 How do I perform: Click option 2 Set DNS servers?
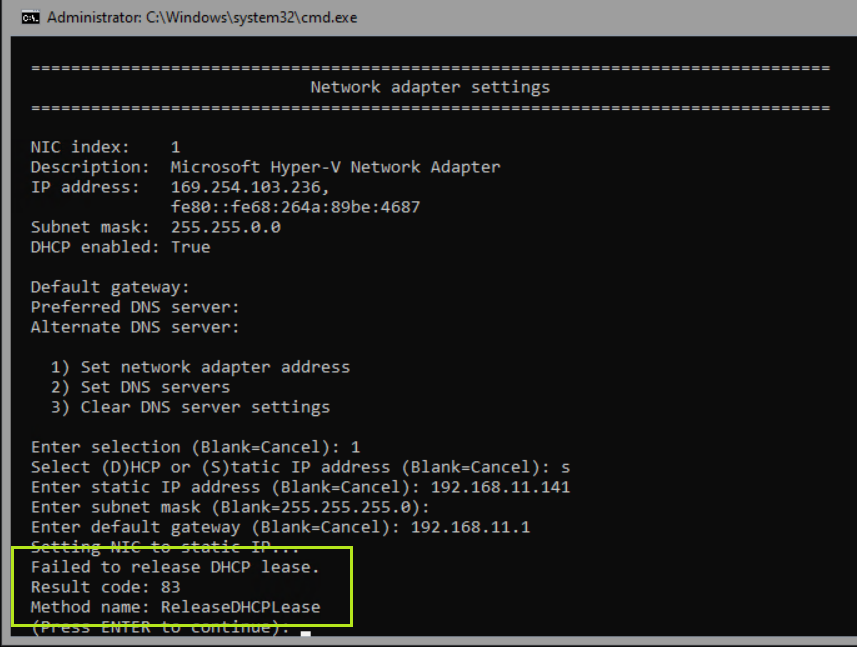[x=140, y=387]
